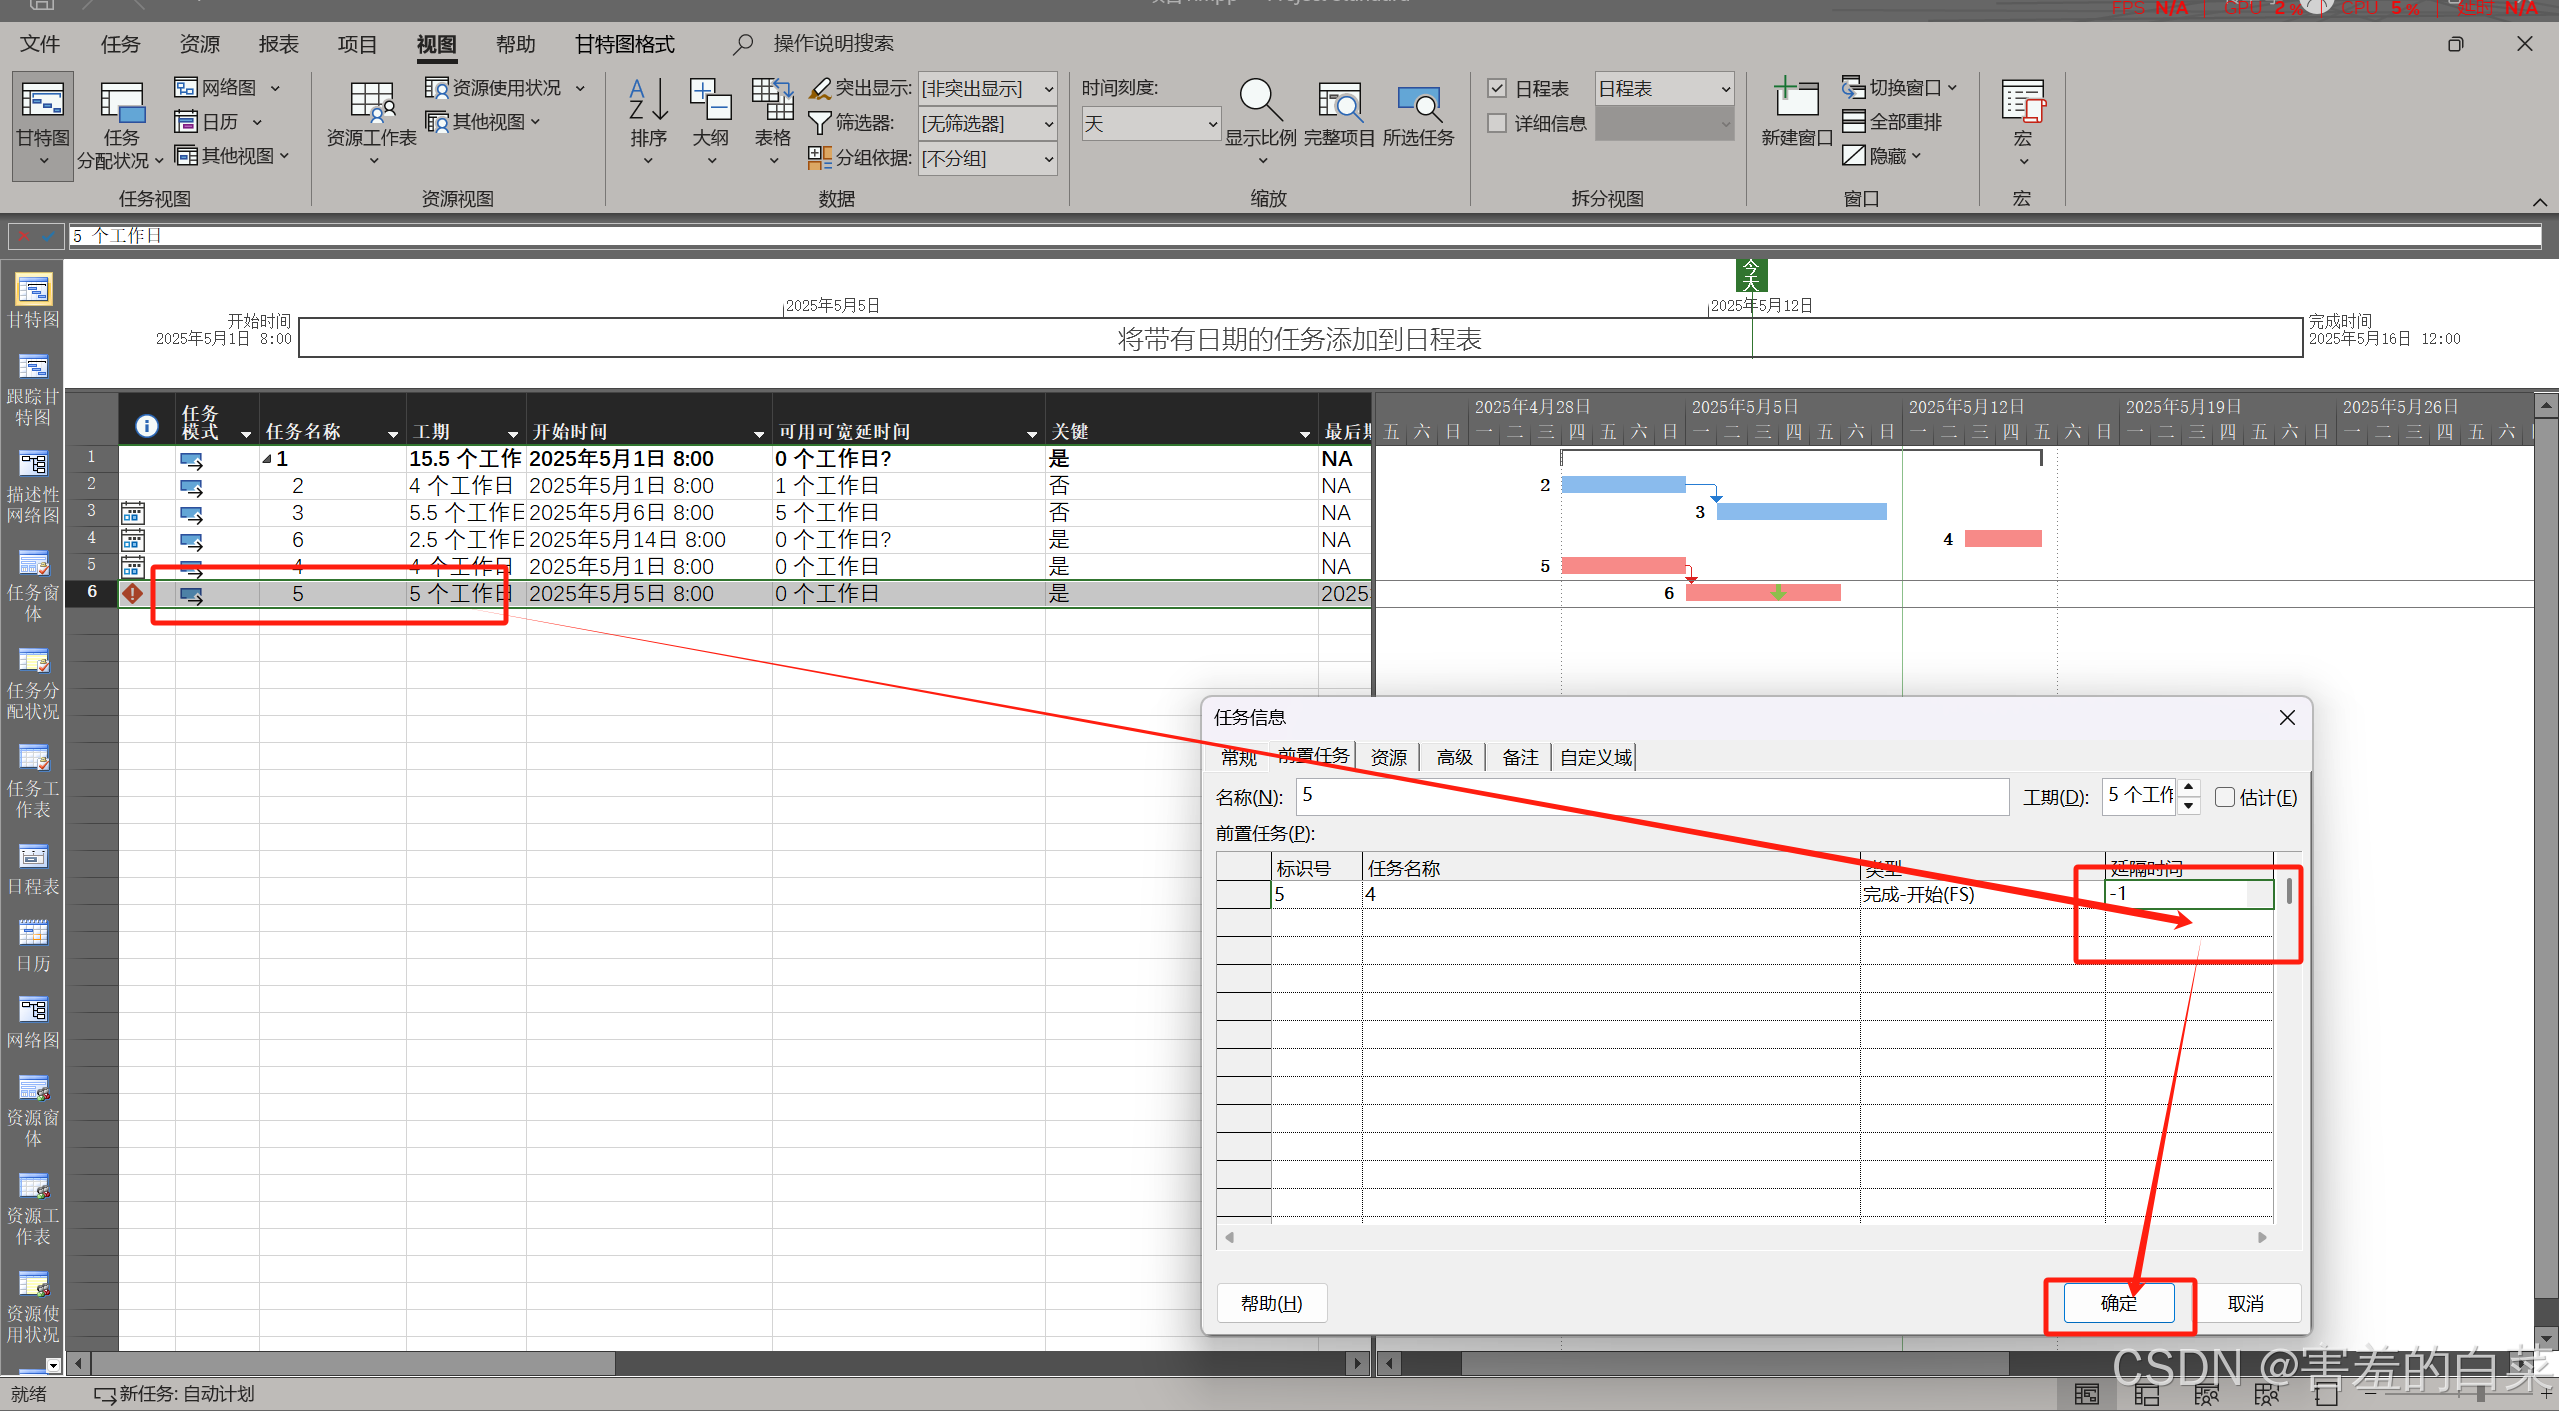Open the 资源工作表 resource sheet icon

[371, 106]
